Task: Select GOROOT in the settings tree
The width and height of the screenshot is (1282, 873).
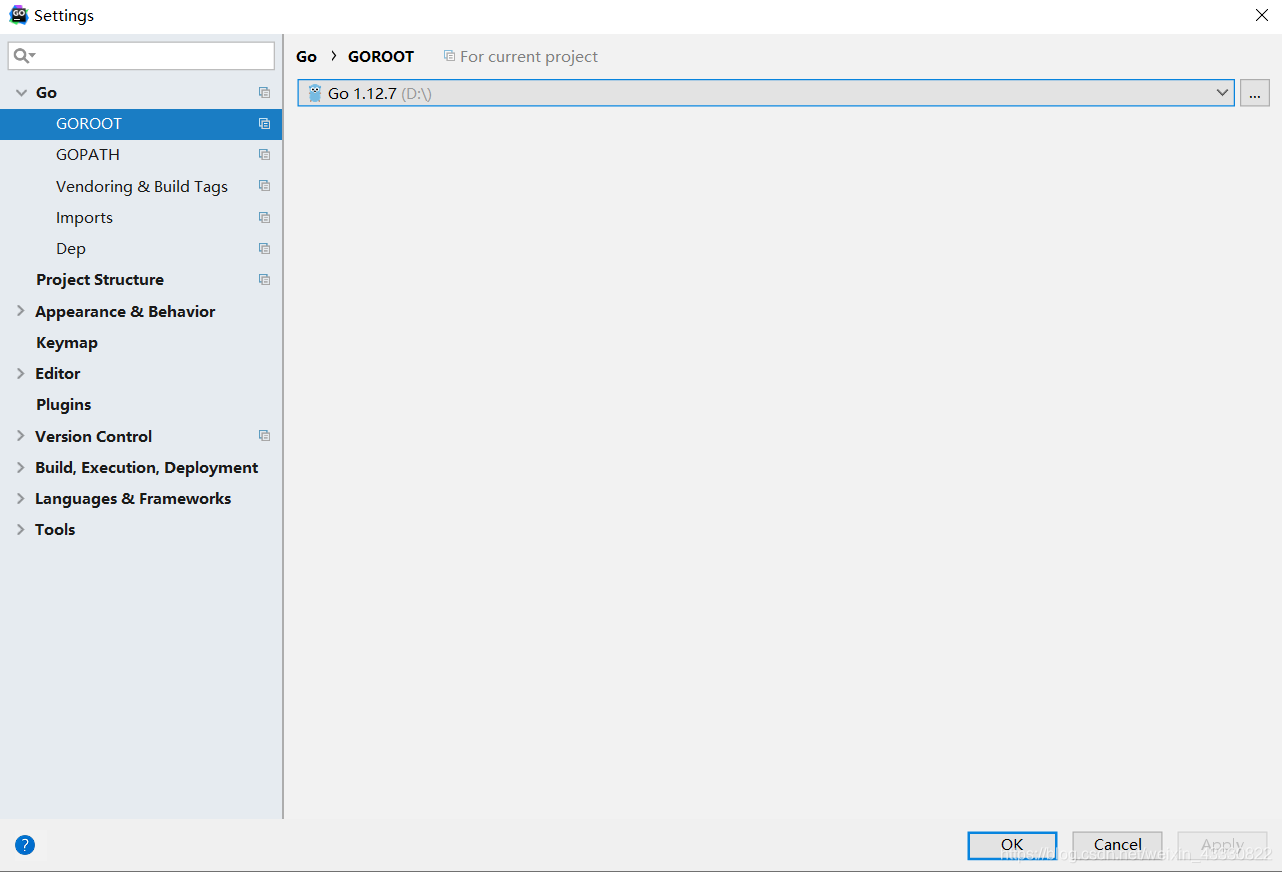Action: click(x=141, y=124)
